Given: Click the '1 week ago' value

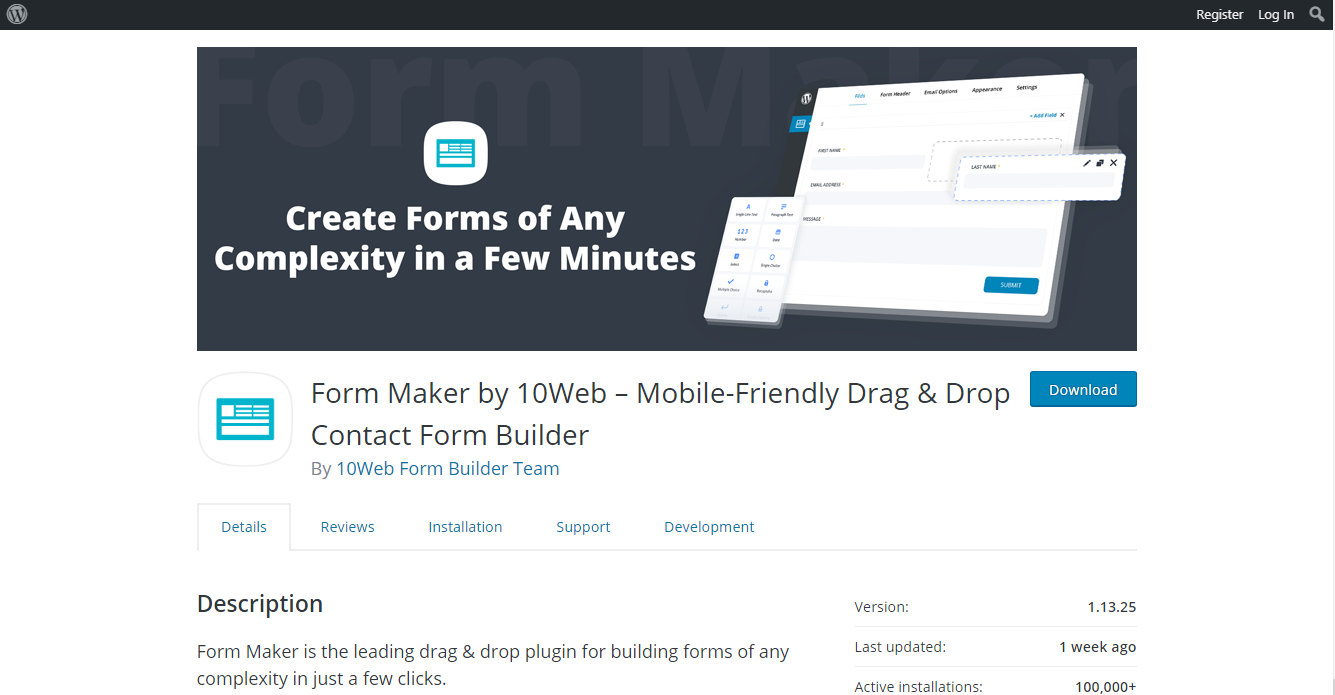Looking at the screenshot, I should coord(1098,647).
